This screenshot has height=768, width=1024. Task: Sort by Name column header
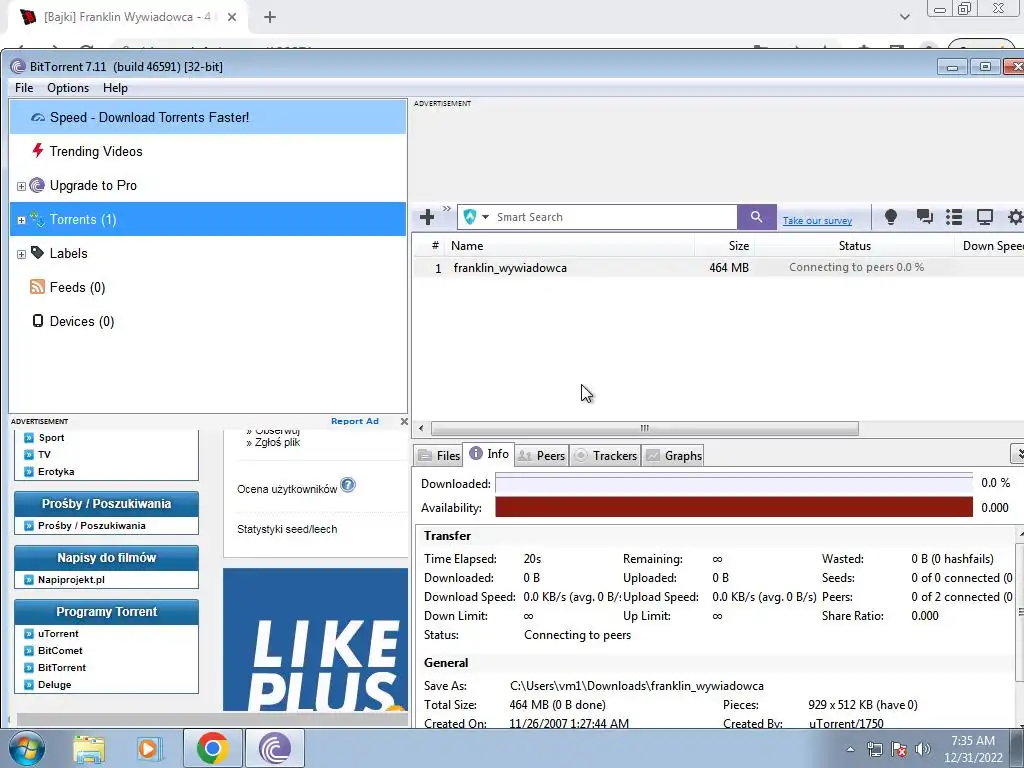pos(571,246)
